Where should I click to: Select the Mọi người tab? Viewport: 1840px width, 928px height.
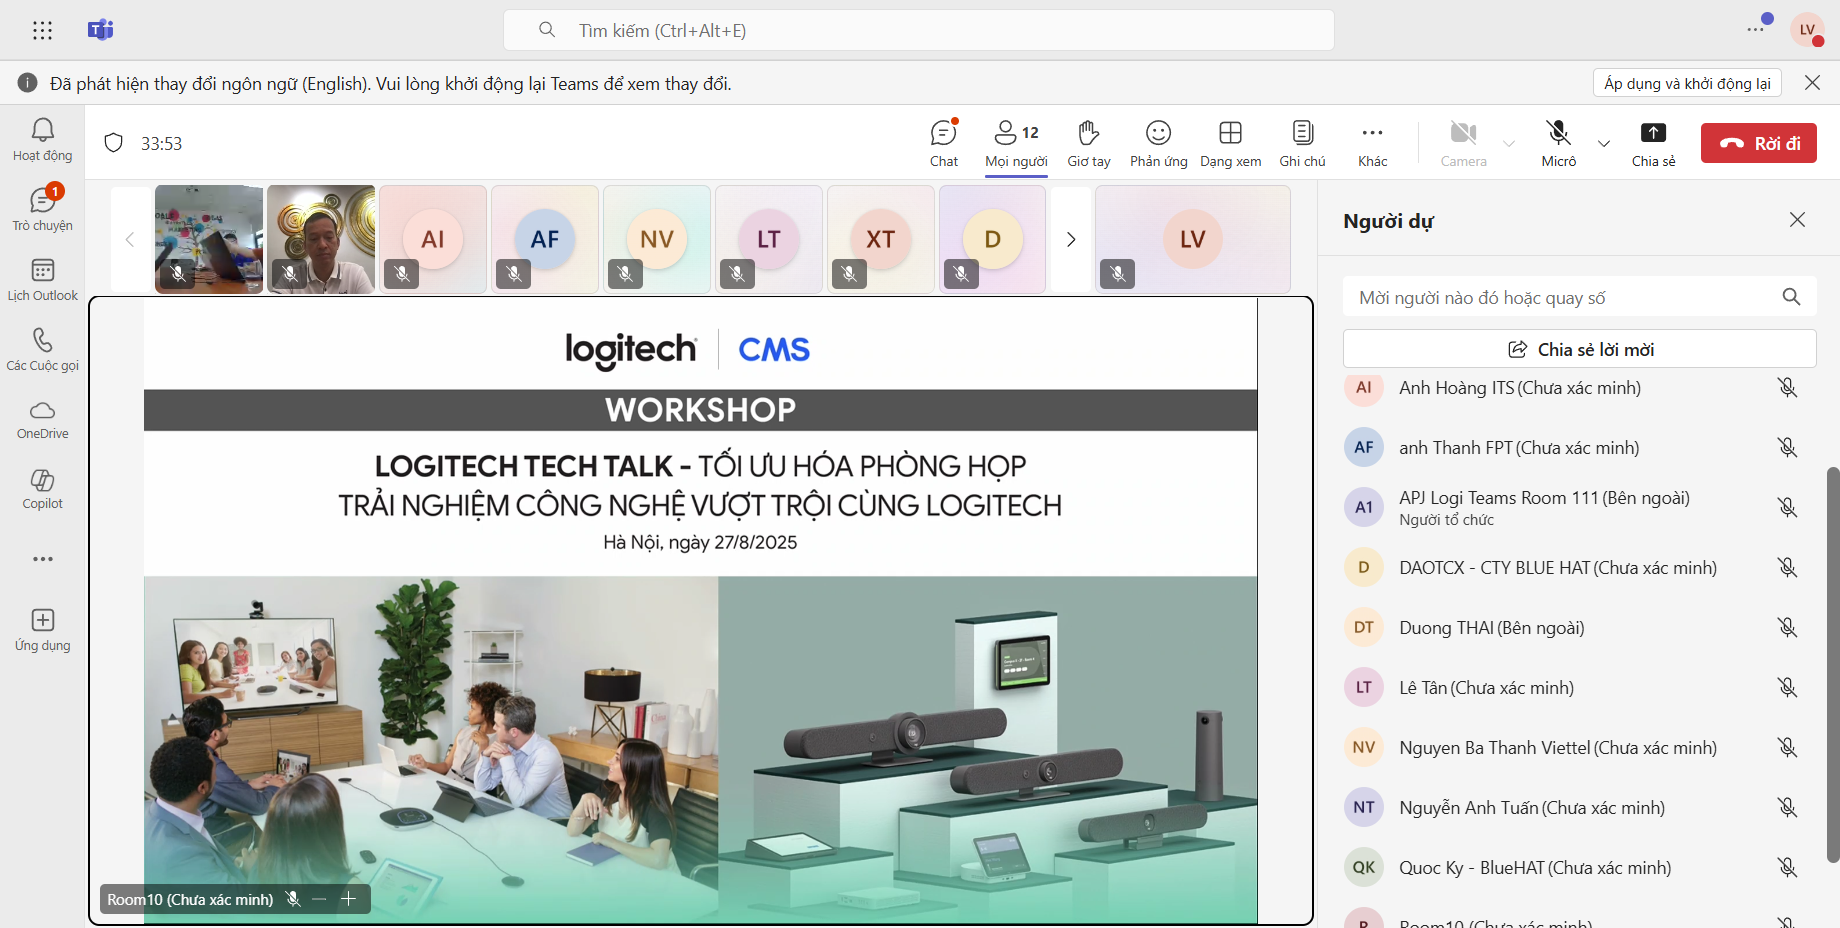[1016, 143]
